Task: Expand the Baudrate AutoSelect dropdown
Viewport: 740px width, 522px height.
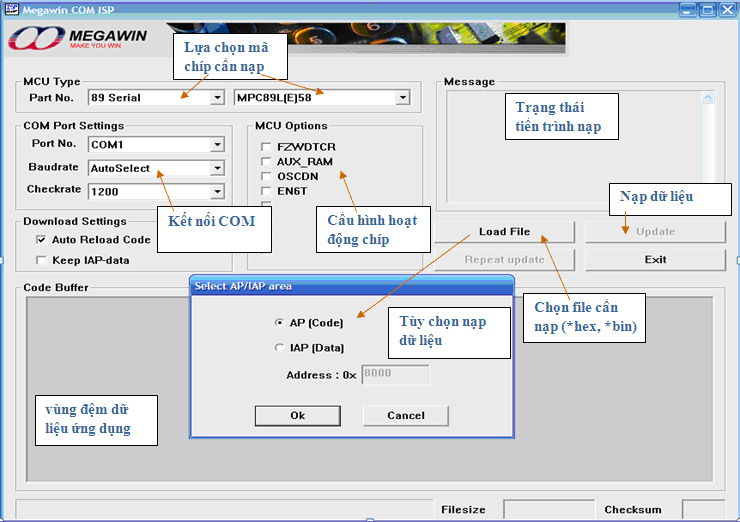Action: pyautogui.click(x=217, y=168)
